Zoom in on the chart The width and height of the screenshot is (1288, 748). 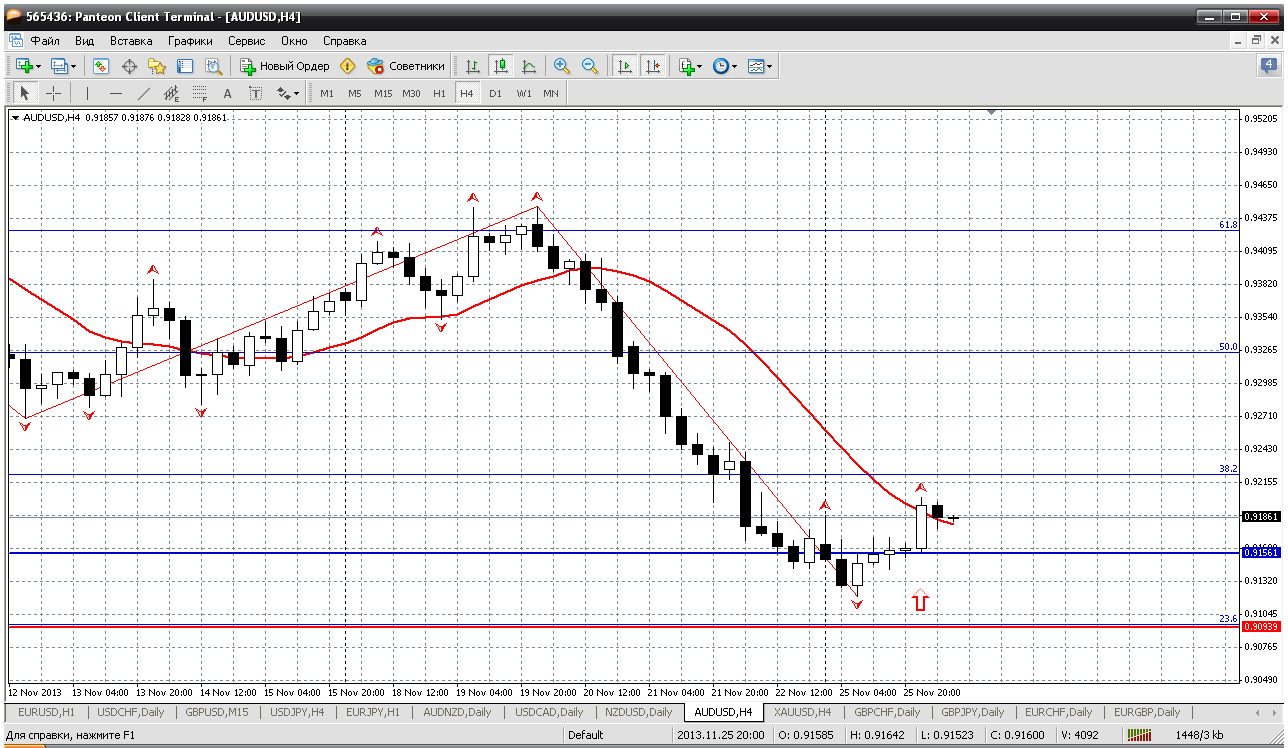pos(562,66)
